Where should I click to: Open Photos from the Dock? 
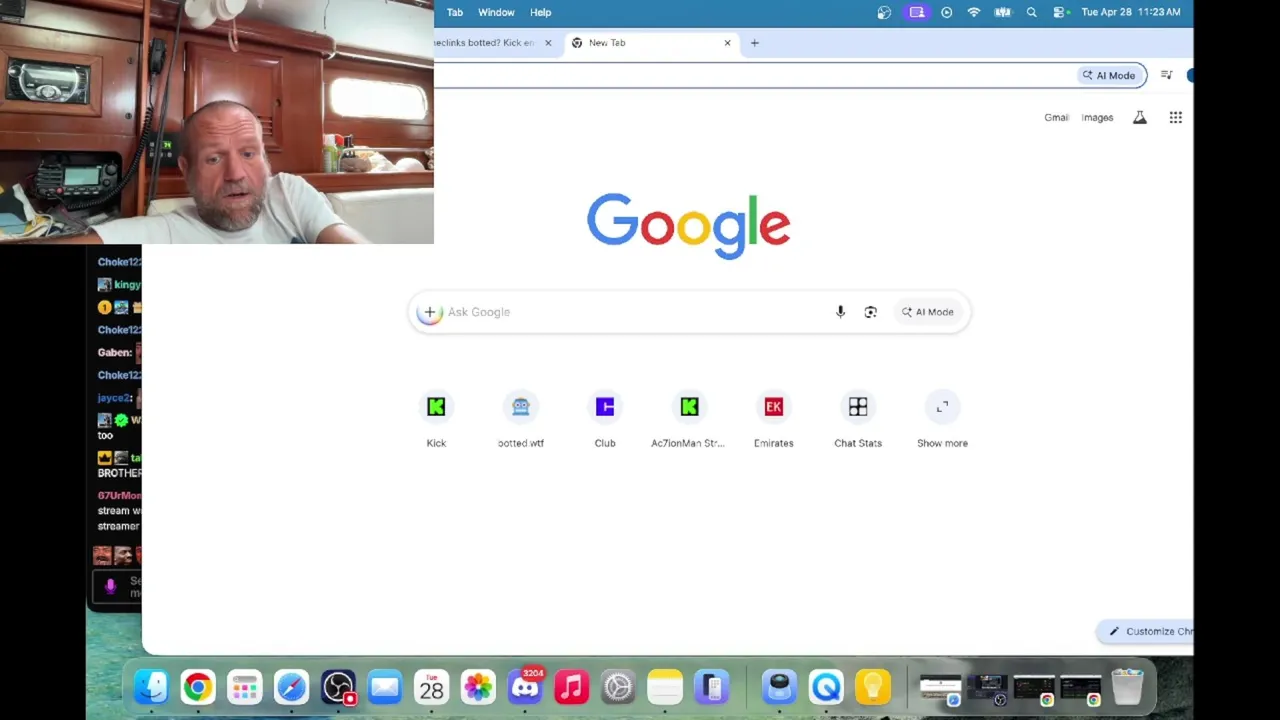click(x=478, y=687)
